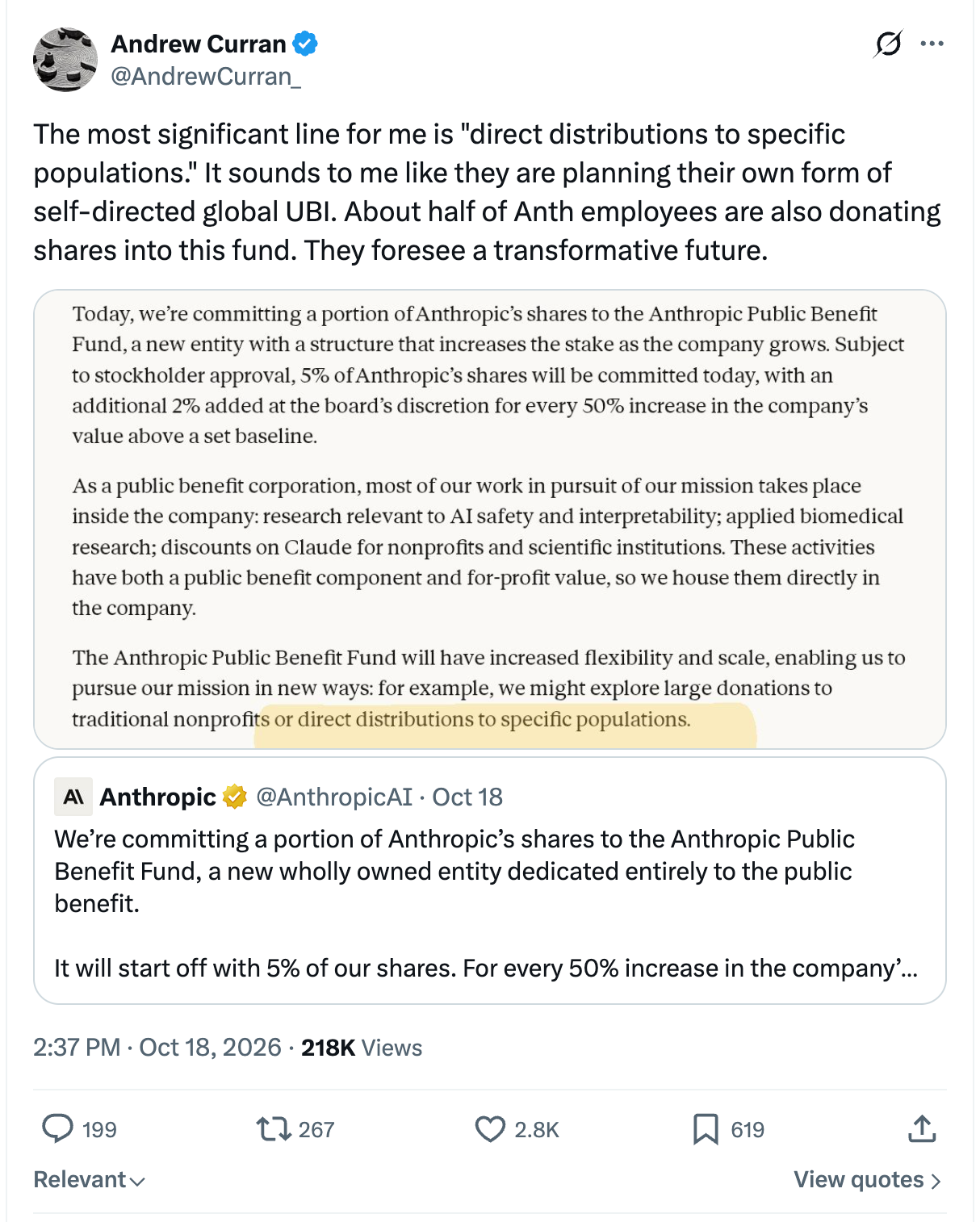980x1222 pixels.
Task: Click the reply speech bubble icon
Action: (x=60, y=1130)
